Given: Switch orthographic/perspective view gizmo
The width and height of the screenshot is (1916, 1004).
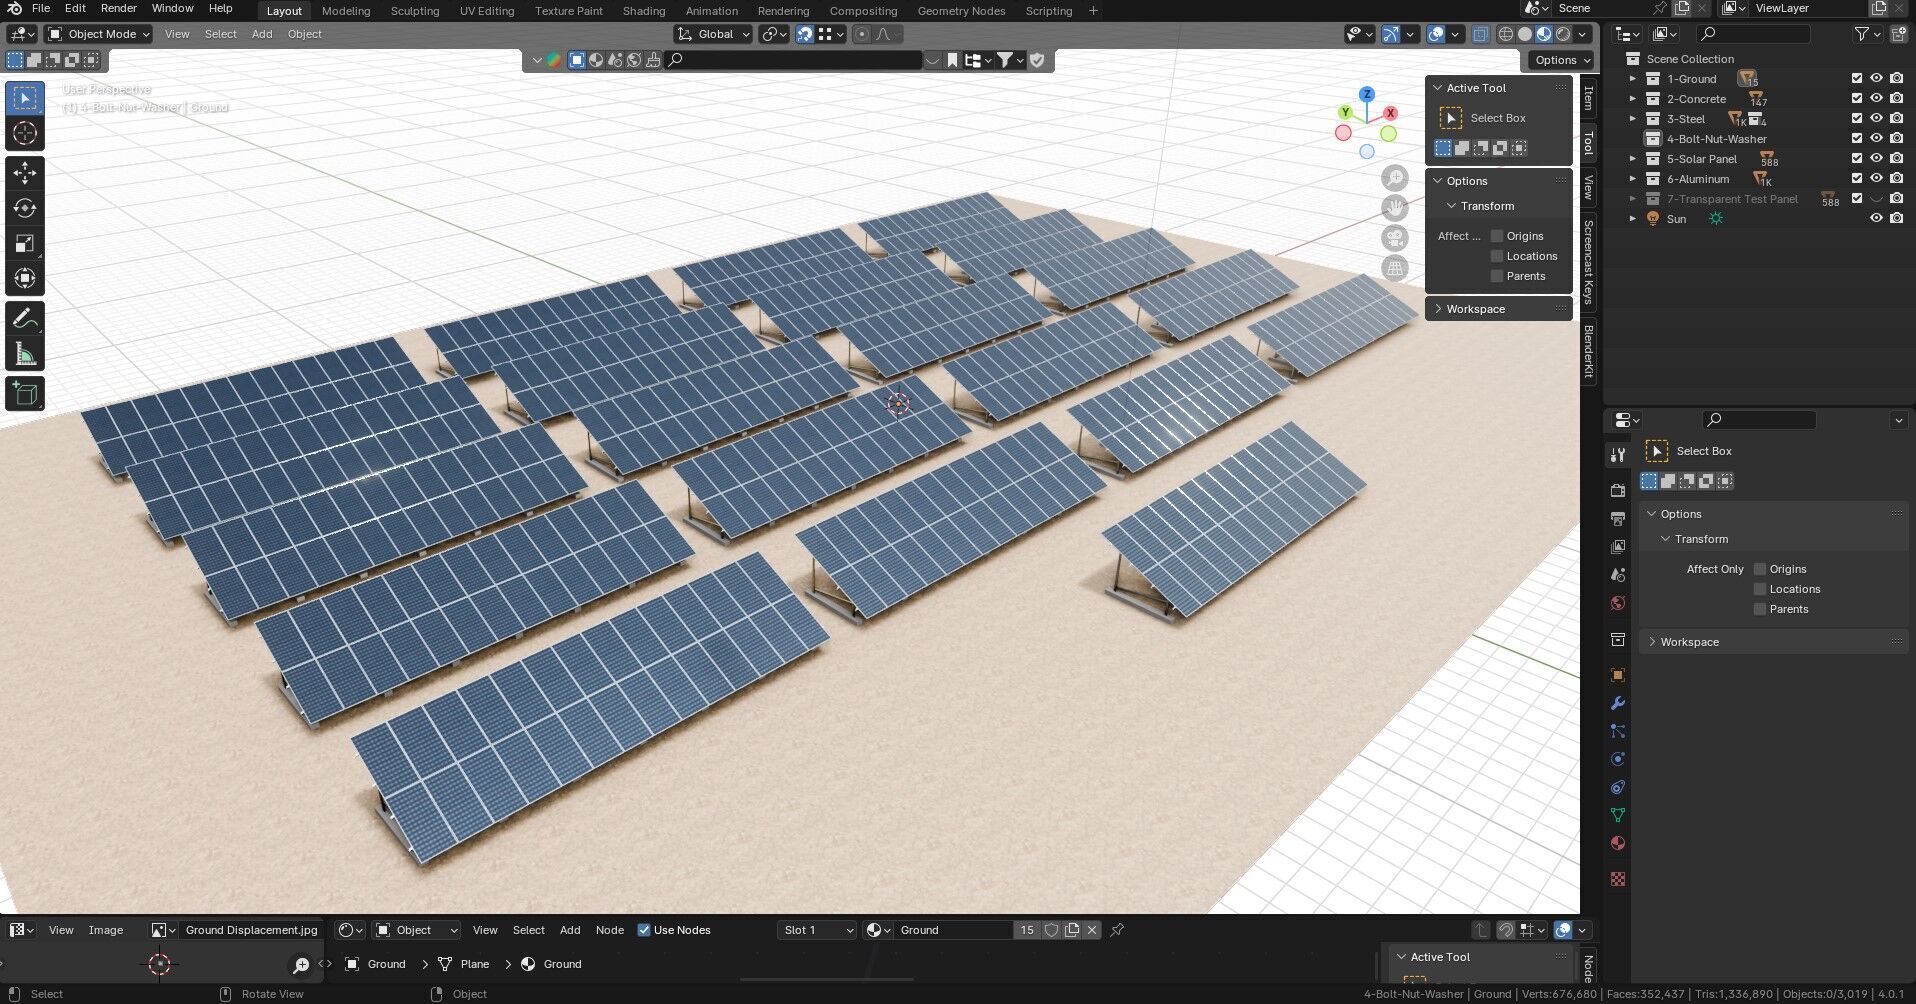Looking at the screenshot, I should click(1395, 268).
